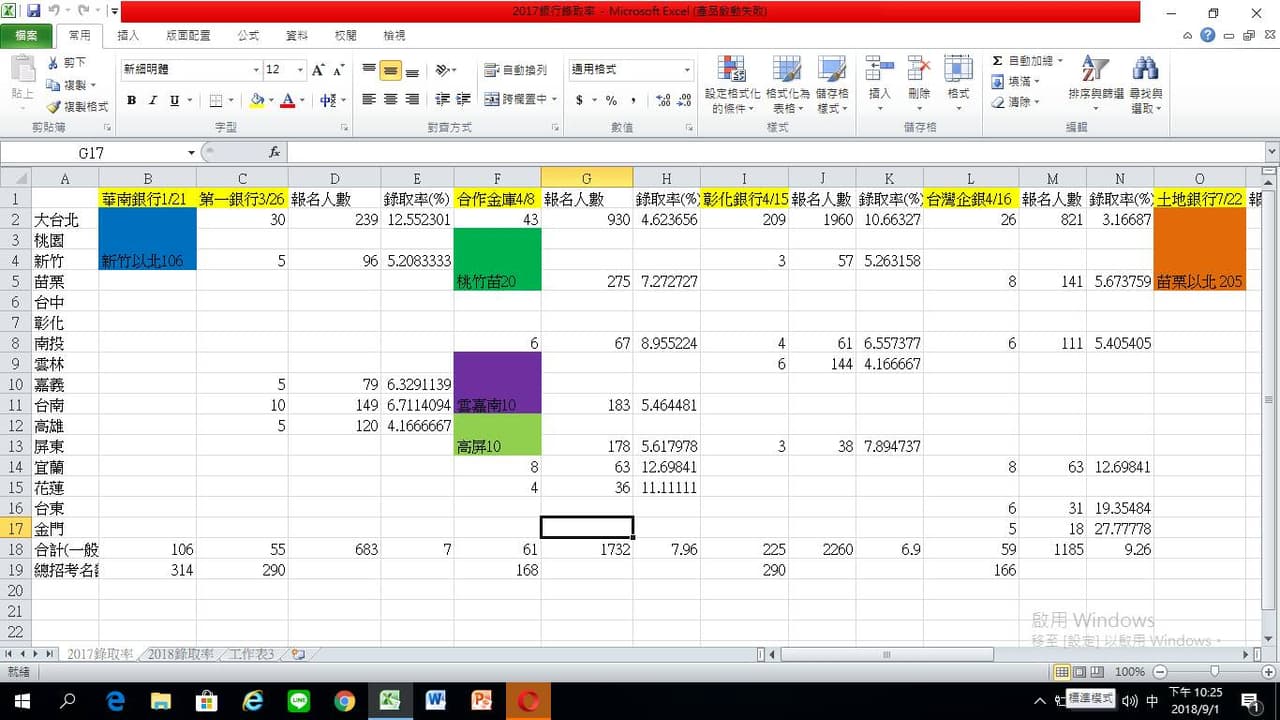The height and width of the screenshot is (720, 1280).
Task: Switch to Formulas (公式) tab
Action: tap(248, 35)
